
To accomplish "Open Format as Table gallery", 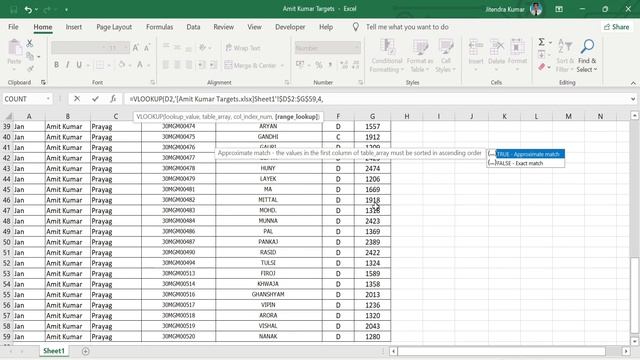I will pyautogui.click(x=420, y=56).
